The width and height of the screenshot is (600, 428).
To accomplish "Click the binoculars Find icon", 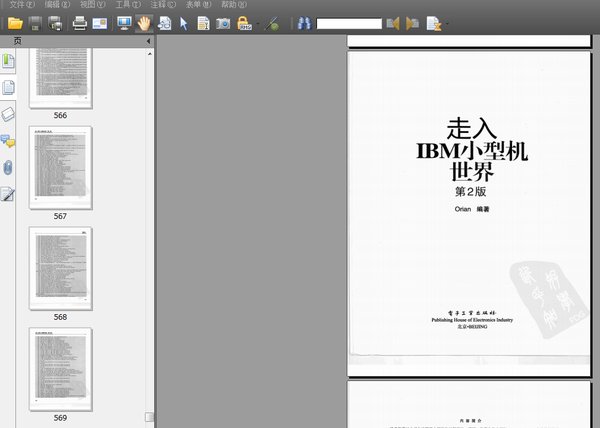I will 305,22.
